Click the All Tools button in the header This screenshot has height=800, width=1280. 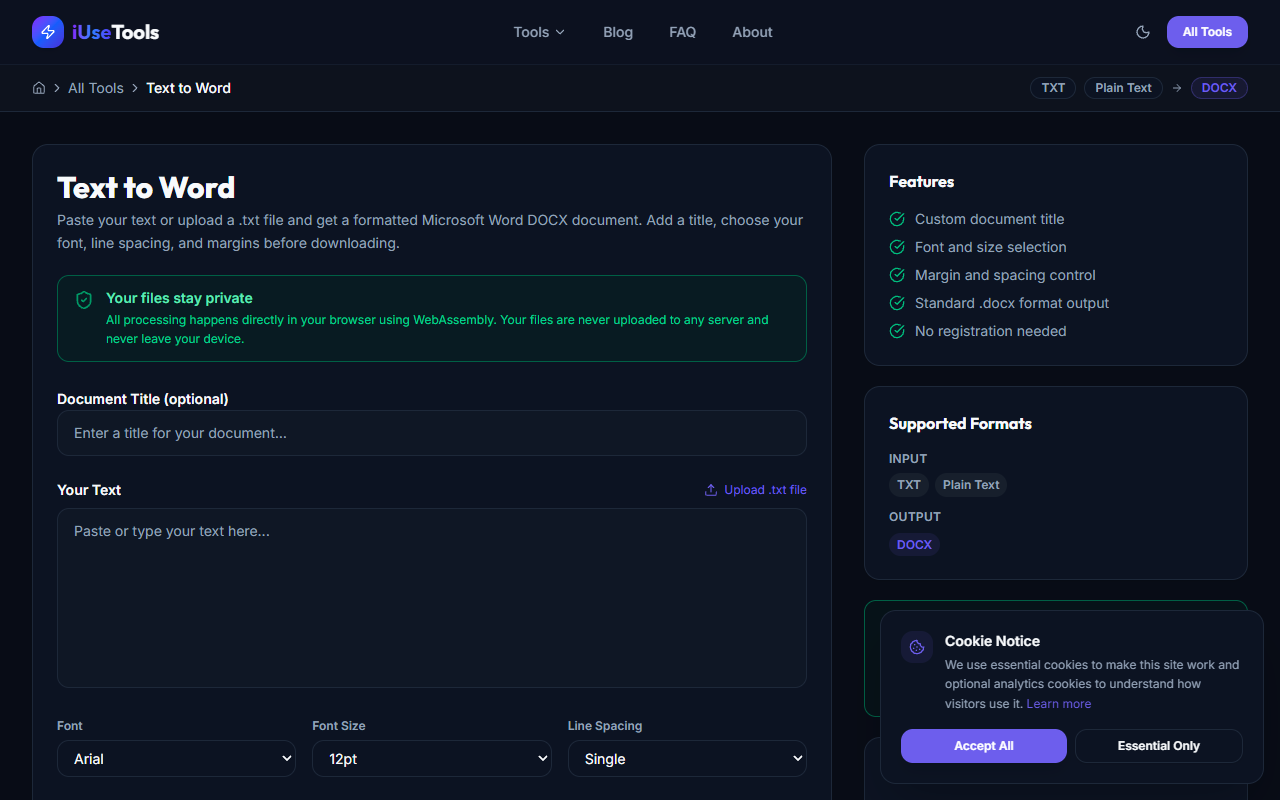pos(1206,31)
